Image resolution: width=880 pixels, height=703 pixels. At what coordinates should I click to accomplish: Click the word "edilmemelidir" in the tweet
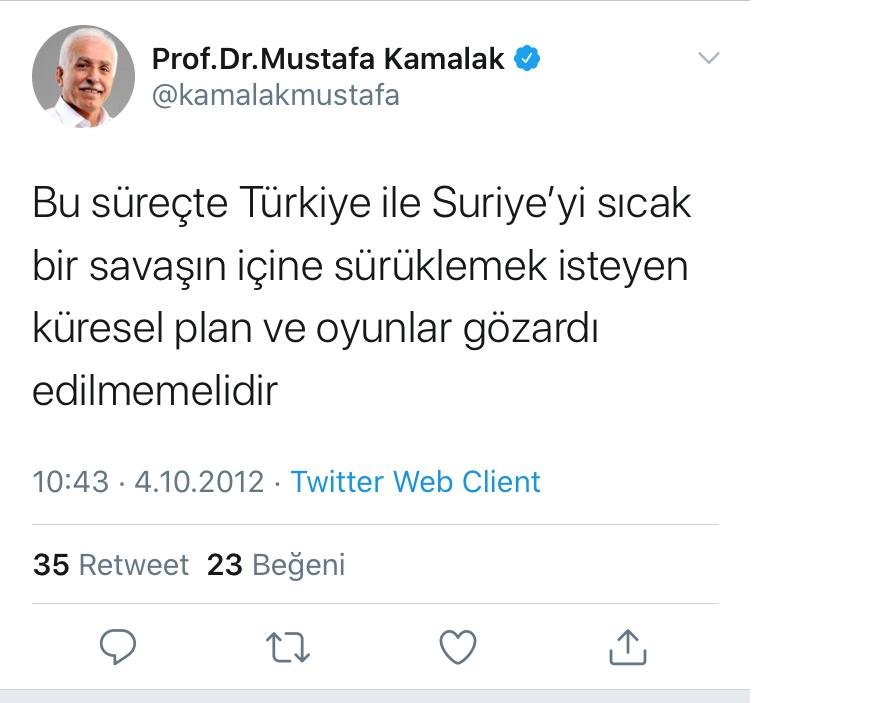(154, 391)
